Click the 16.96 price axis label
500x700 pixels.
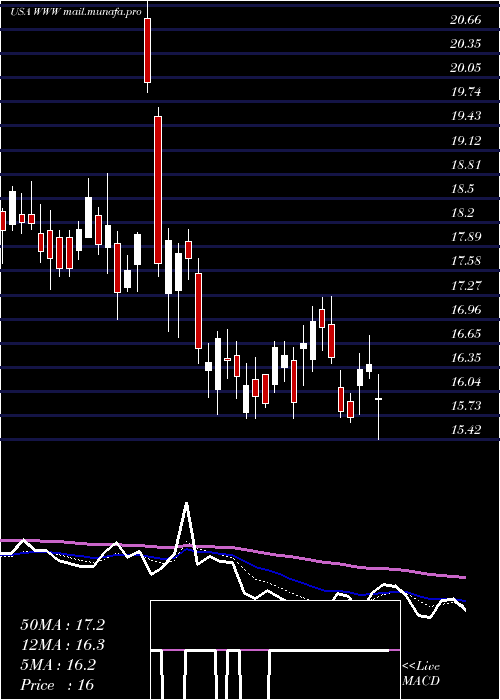(x=466, y=309)
